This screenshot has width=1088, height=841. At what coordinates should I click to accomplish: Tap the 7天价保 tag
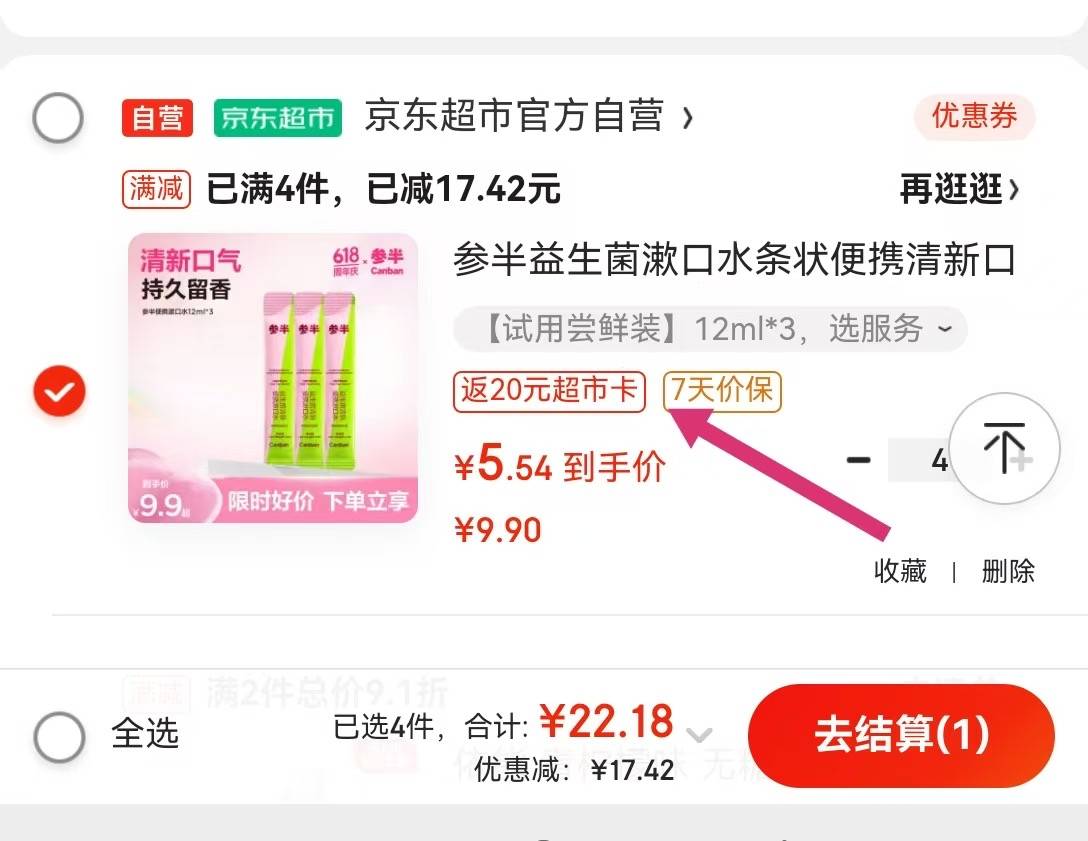(722, 391)
